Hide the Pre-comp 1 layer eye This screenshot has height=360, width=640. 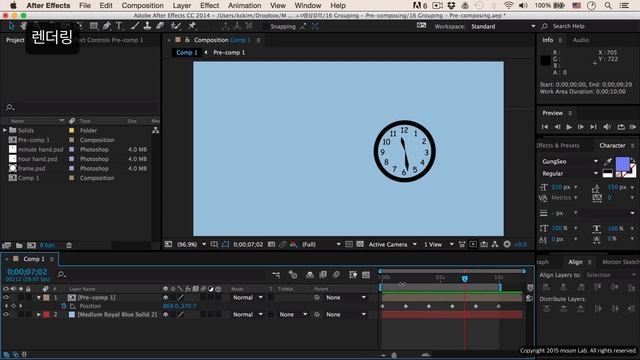click(x=6, y=298)
